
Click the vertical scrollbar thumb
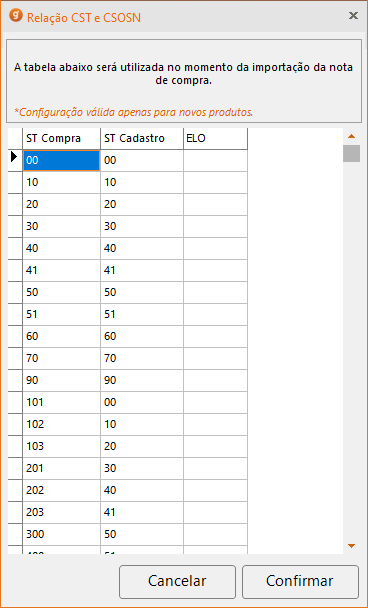pos(351,153)
